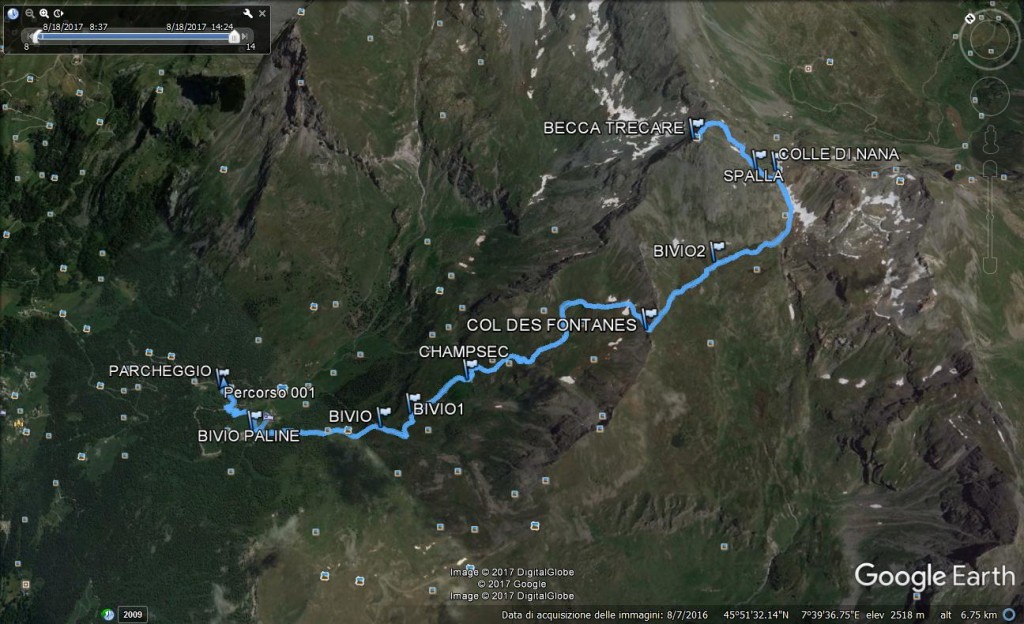Close the time slider panel
This screenshot has width=1024, height=624.
tap(263, 13)
